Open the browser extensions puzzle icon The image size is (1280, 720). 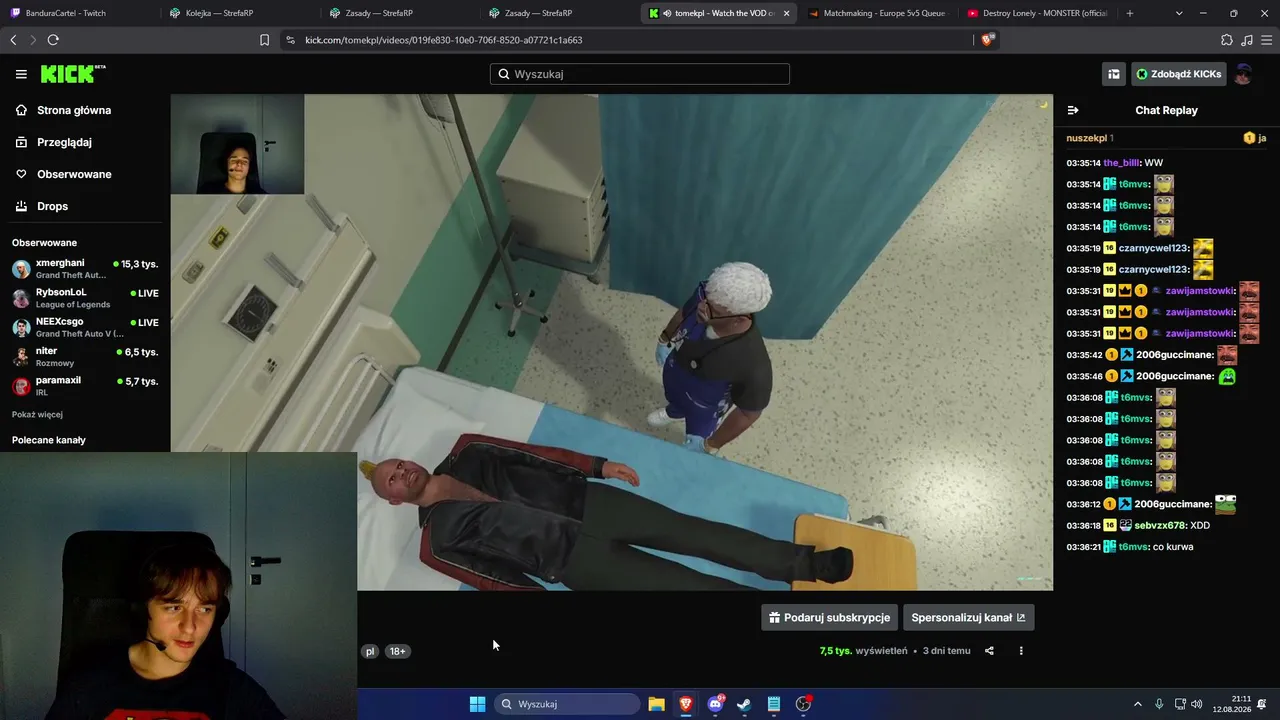click(x=1227, y=40)
